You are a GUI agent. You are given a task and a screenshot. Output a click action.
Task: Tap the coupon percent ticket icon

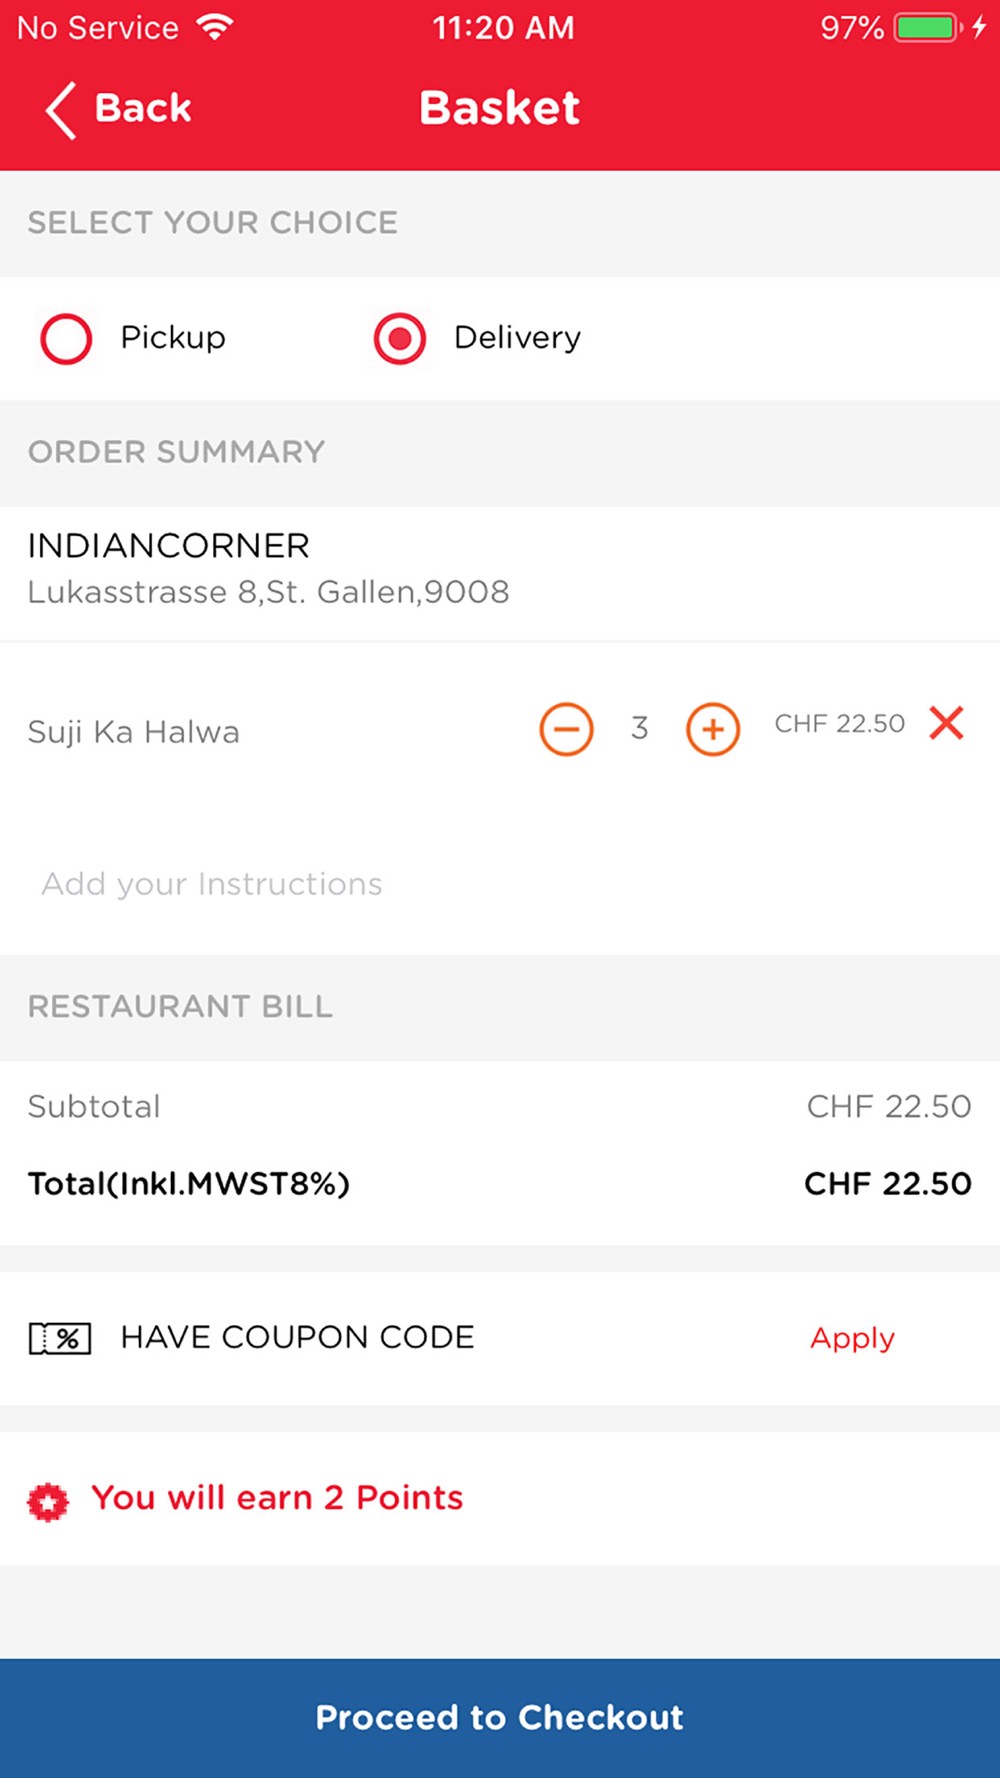[60, 1338]
